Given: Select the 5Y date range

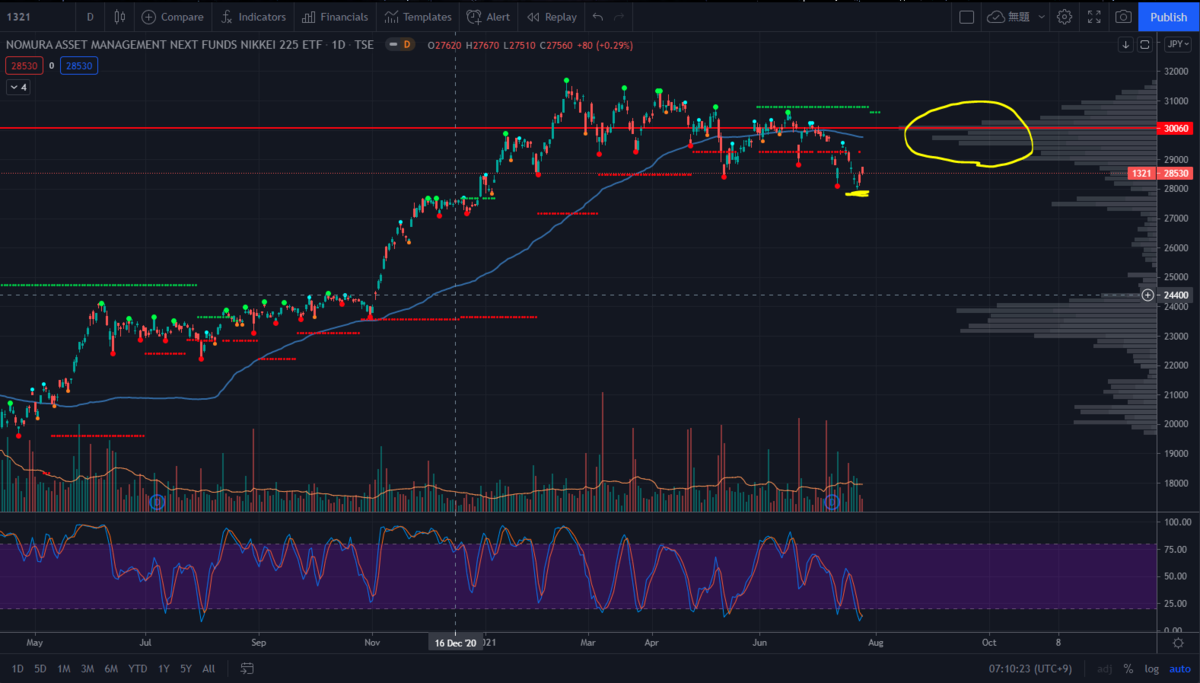Looking at the screenshot, I should coord(186,668).
